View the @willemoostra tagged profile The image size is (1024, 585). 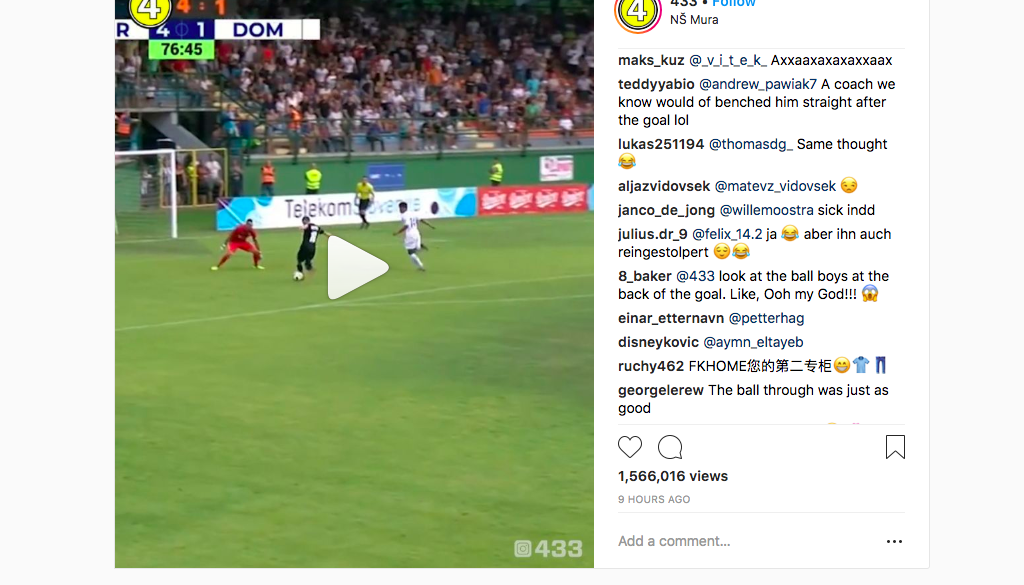coord(767,210)
